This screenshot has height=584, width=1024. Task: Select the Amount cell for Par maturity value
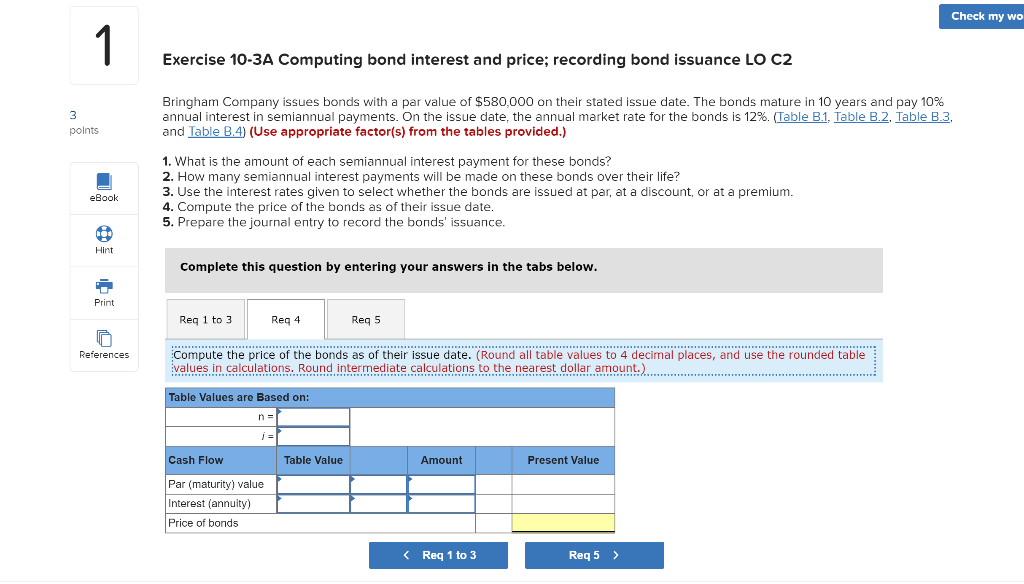(440, 484)
